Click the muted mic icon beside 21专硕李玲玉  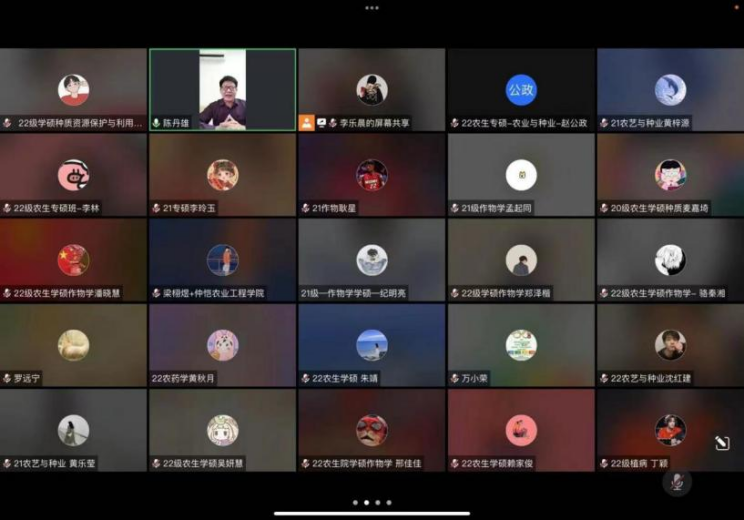tap(156, 208)
